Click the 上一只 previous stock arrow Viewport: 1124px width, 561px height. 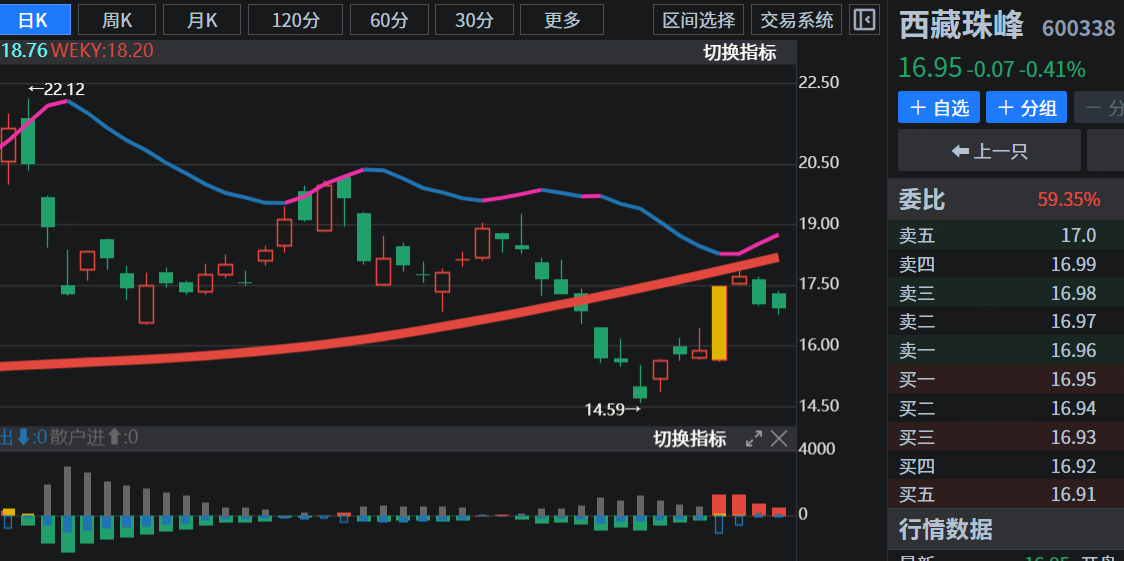coord(988,151)
